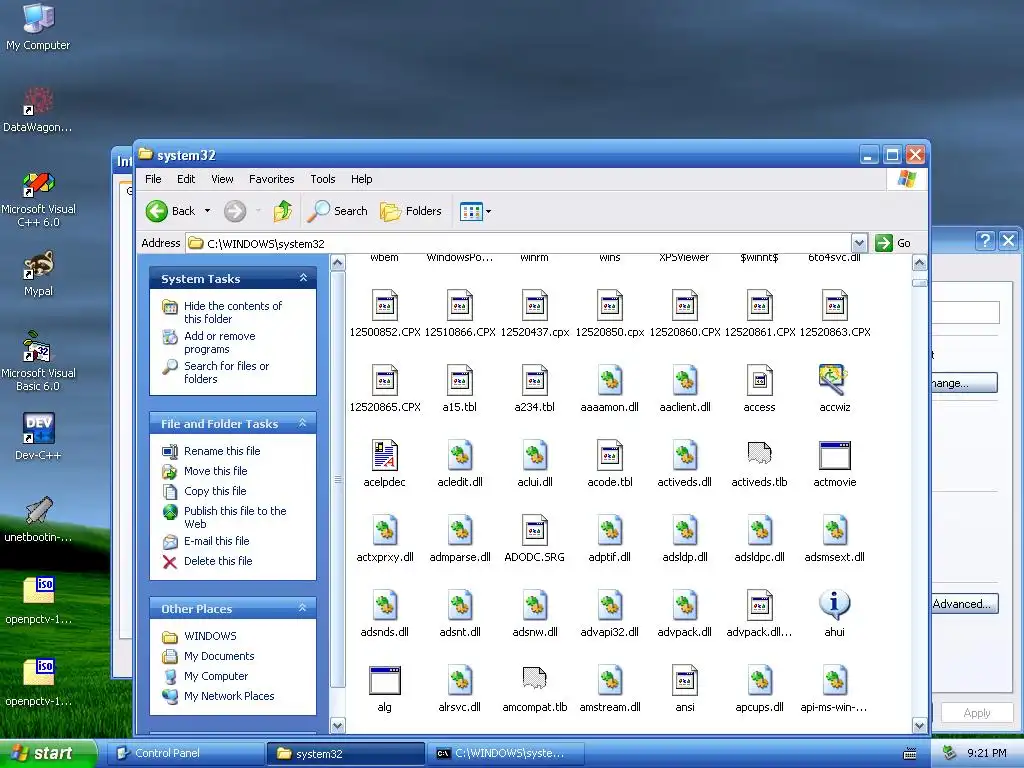Collapse the Other Places panel

point(303,608)
